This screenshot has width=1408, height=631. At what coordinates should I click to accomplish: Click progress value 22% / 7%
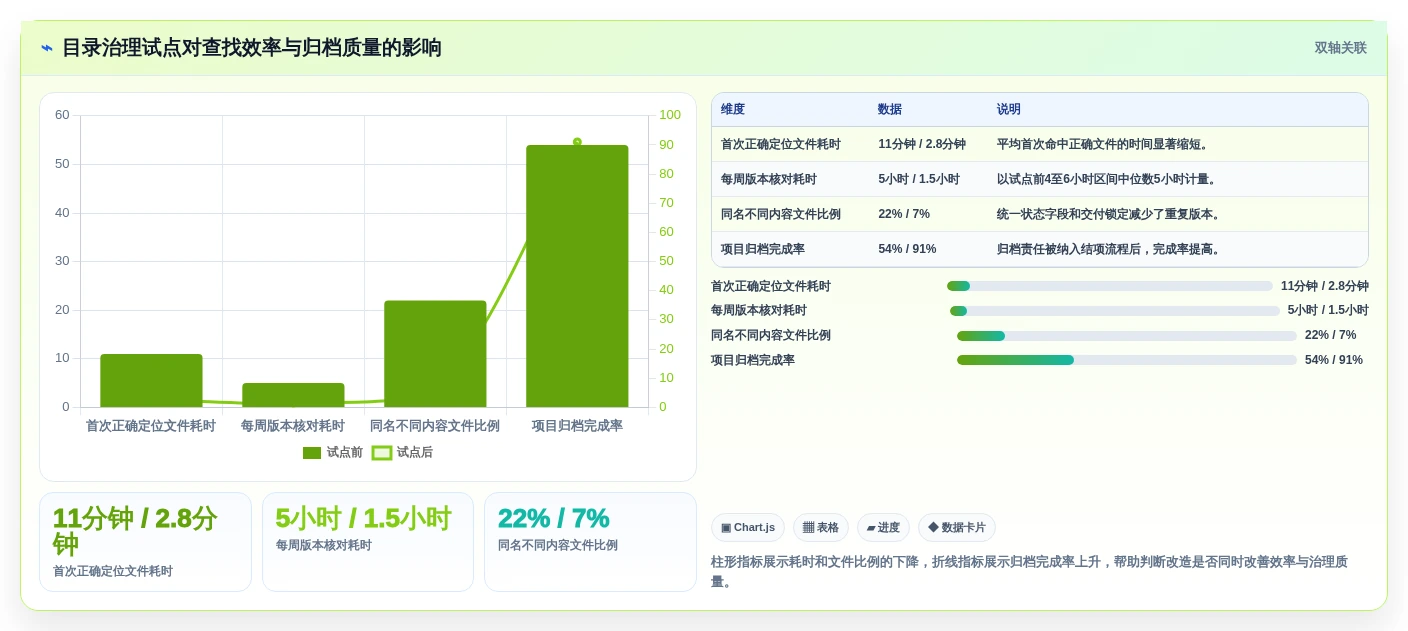(x=1331, y=335)
